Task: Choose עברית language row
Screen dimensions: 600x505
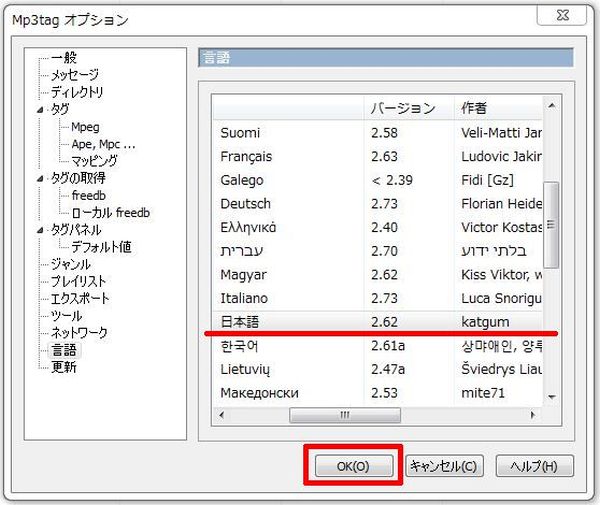Action: click(377, 251)
